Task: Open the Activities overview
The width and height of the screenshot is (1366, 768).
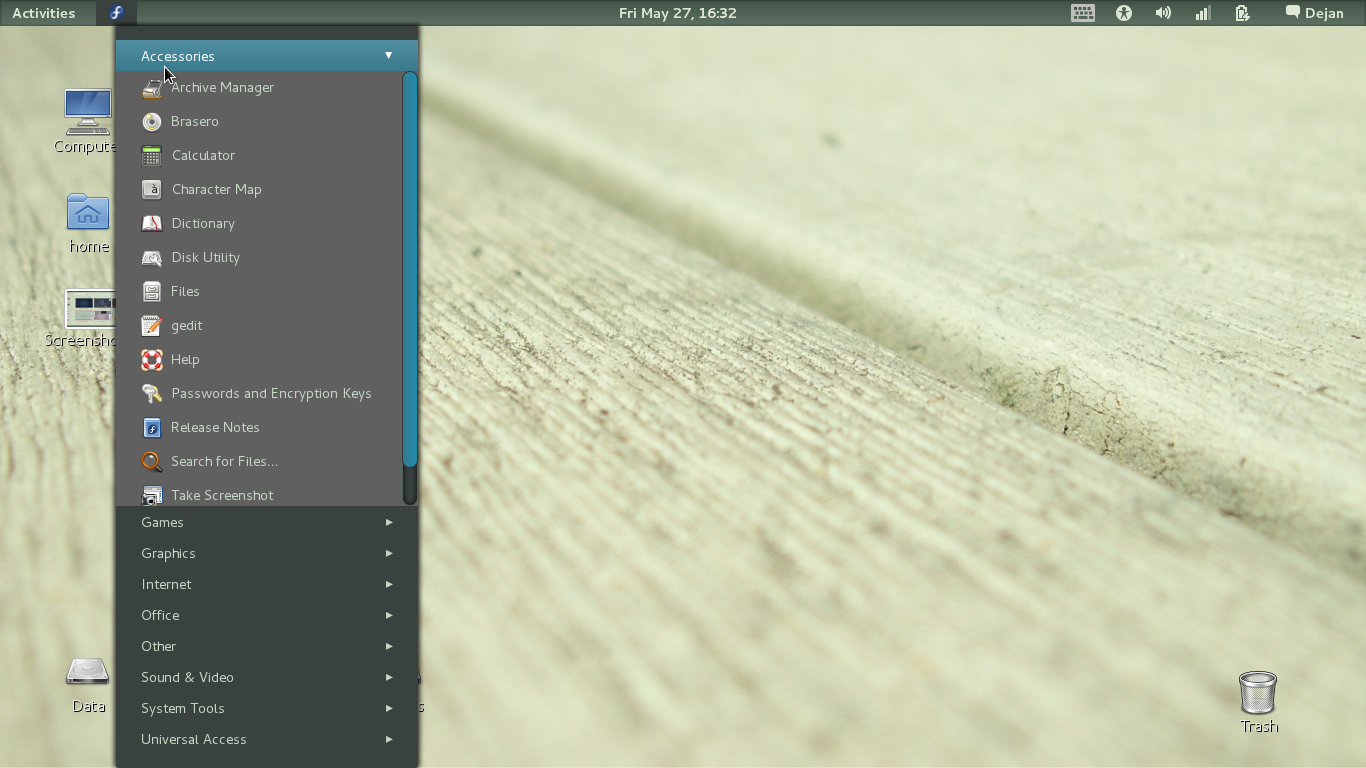Action: (x=44, y=13)
